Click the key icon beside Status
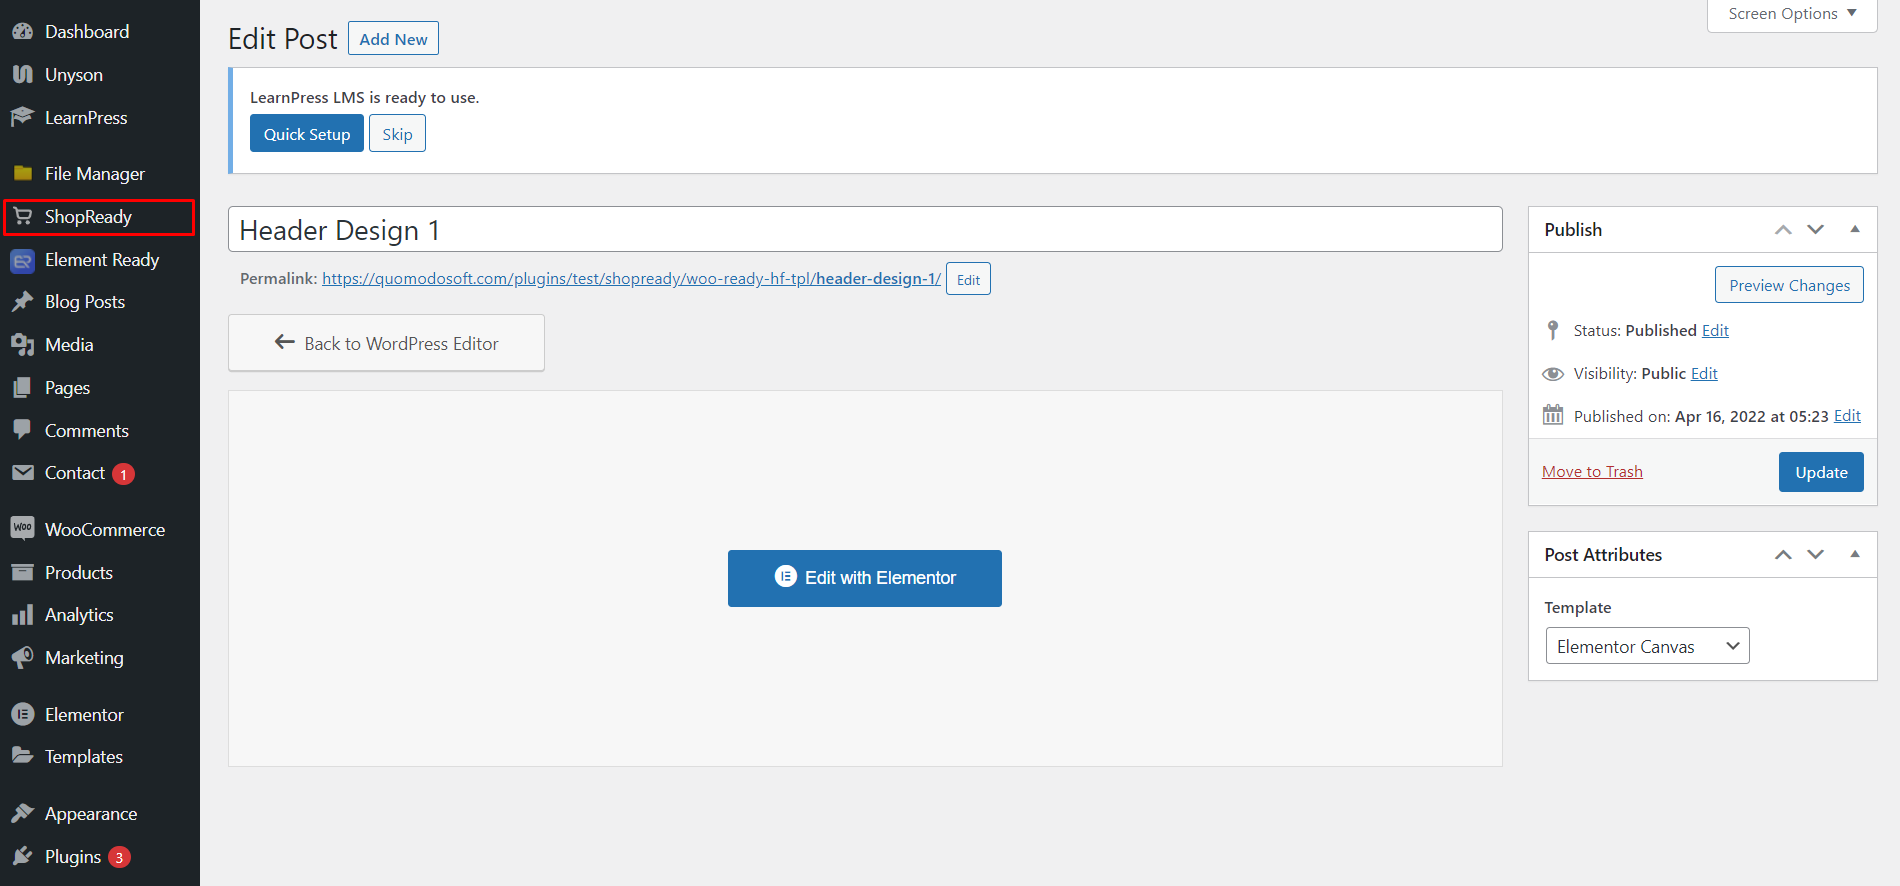The image size is (1900, 886). [1553, 330]
